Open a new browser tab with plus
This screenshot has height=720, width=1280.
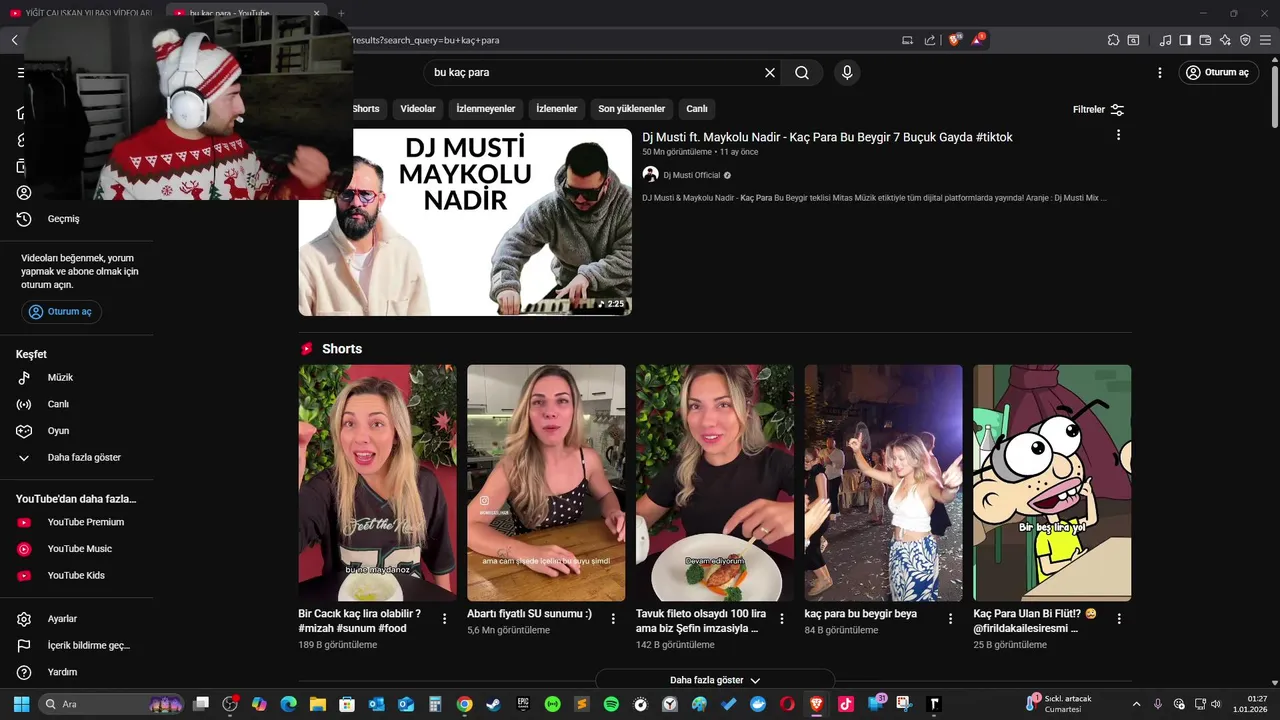[341, 13]
